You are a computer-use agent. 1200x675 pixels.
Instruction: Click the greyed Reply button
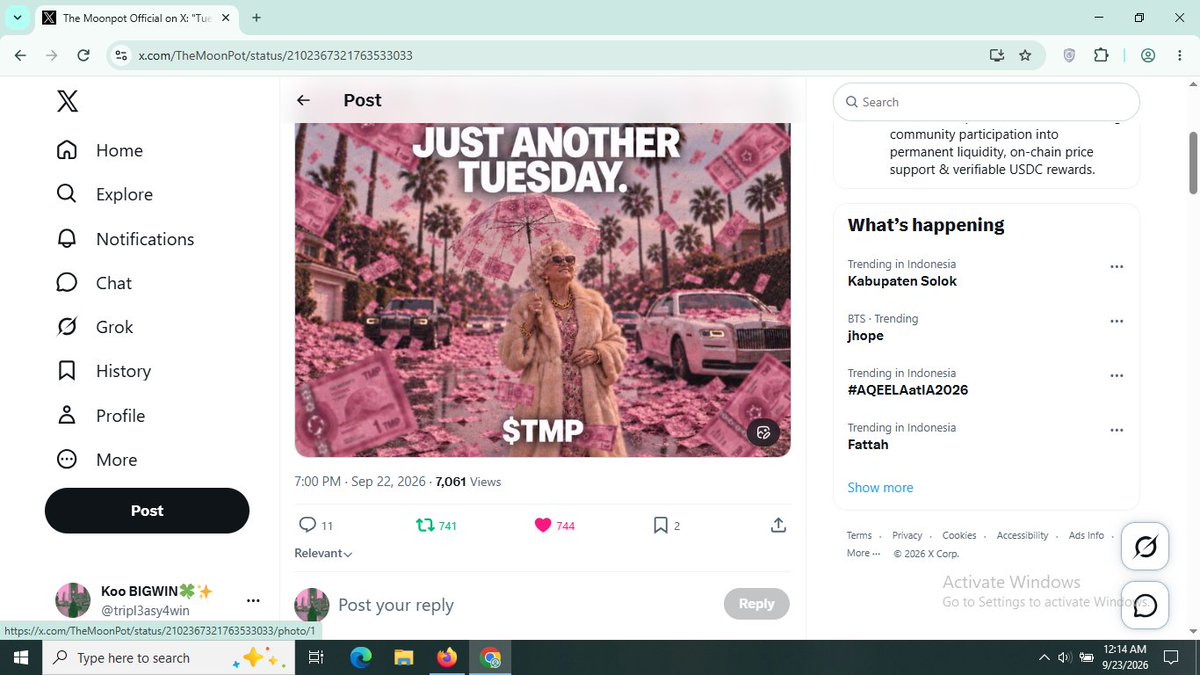click(756, 604)
